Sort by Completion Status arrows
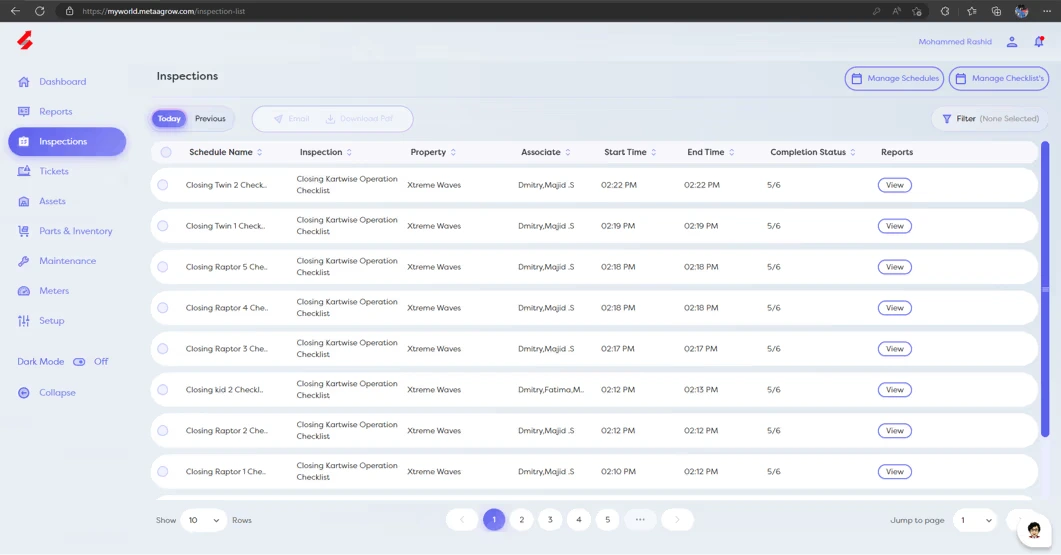 tap(853, 152)
